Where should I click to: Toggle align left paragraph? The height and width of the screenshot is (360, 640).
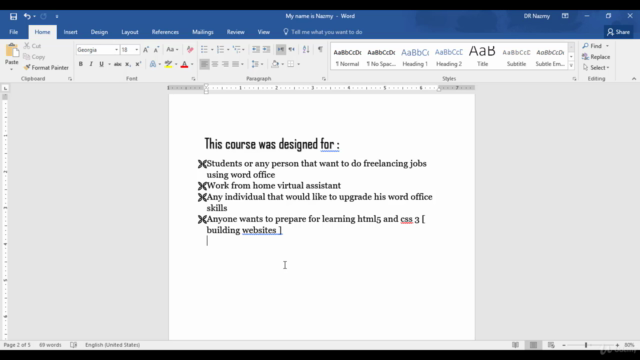tap(204, 64)
